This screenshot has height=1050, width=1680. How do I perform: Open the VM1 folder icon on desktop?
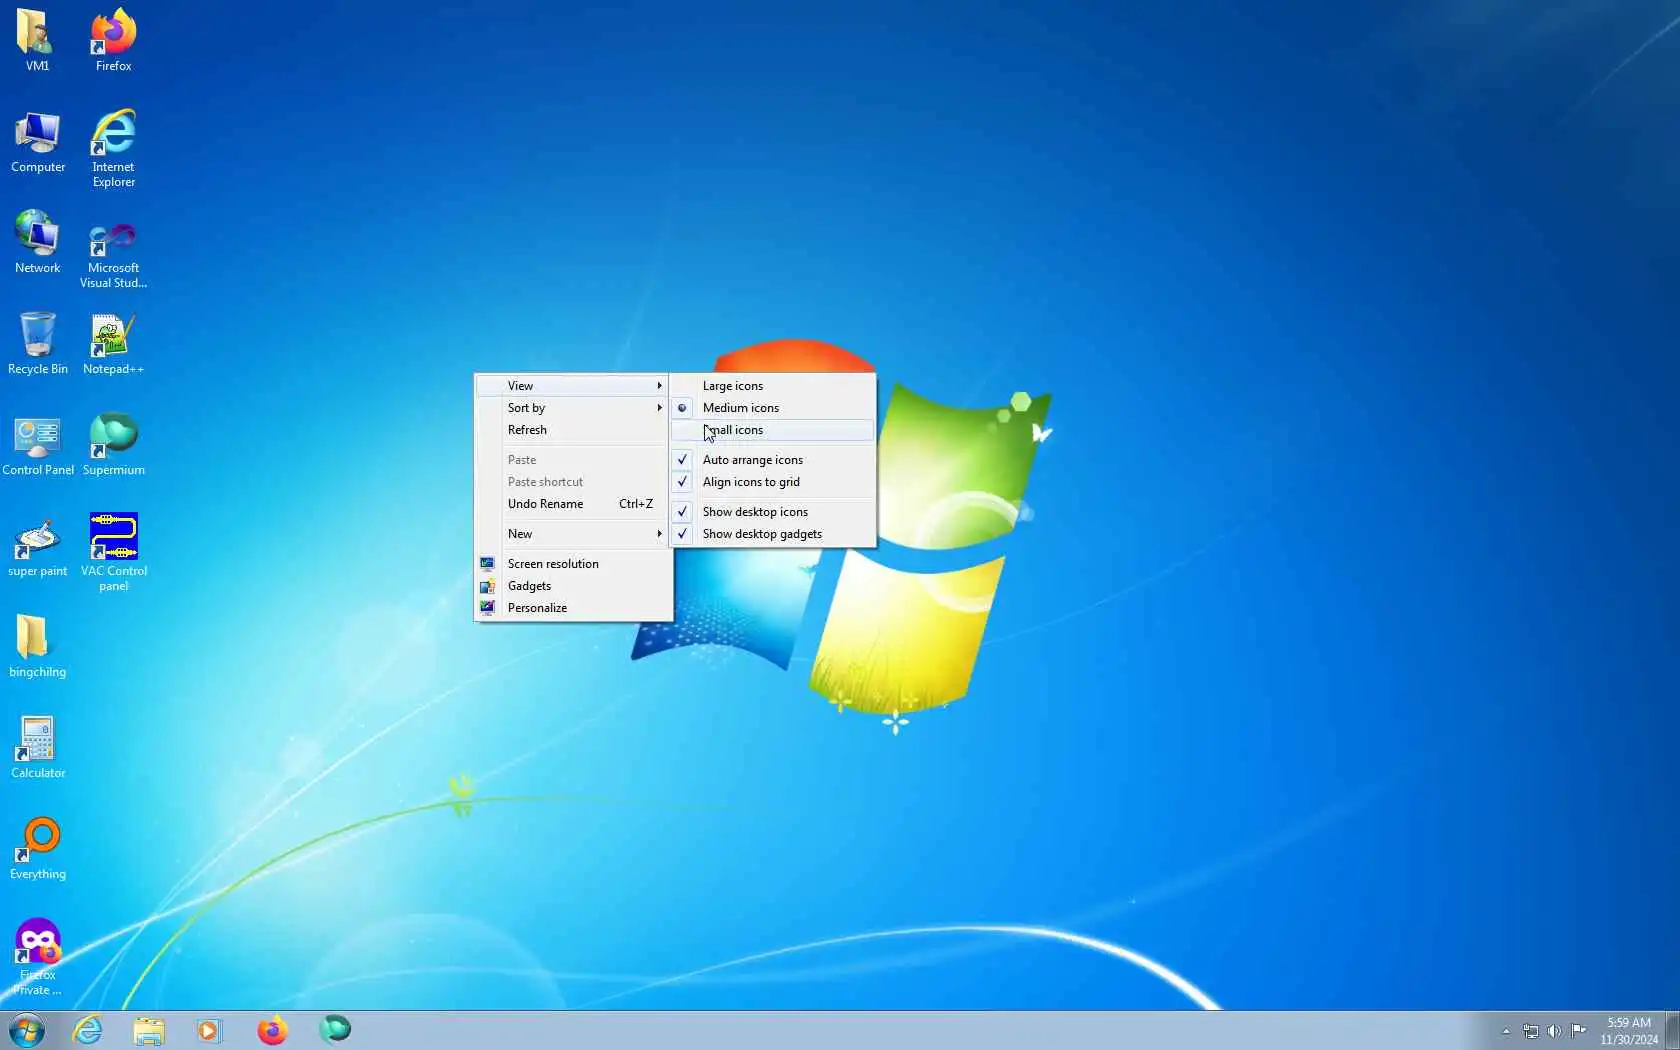[37, 40]
